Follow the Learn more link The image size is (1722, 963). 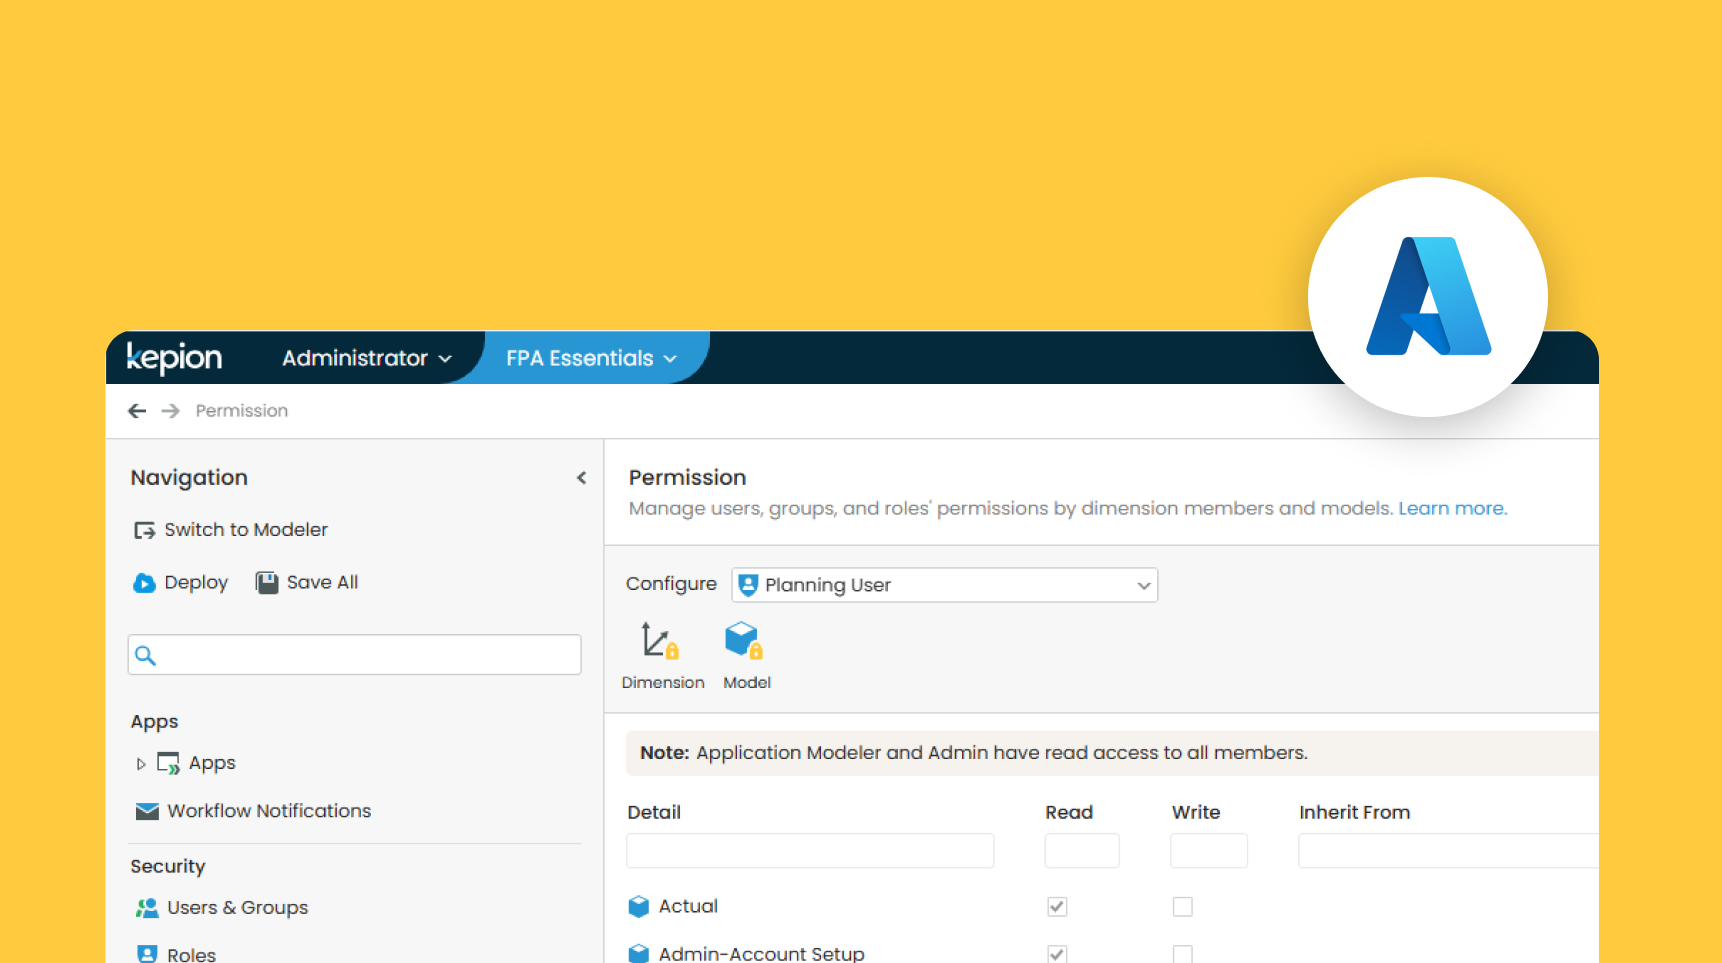(1452, 508)
